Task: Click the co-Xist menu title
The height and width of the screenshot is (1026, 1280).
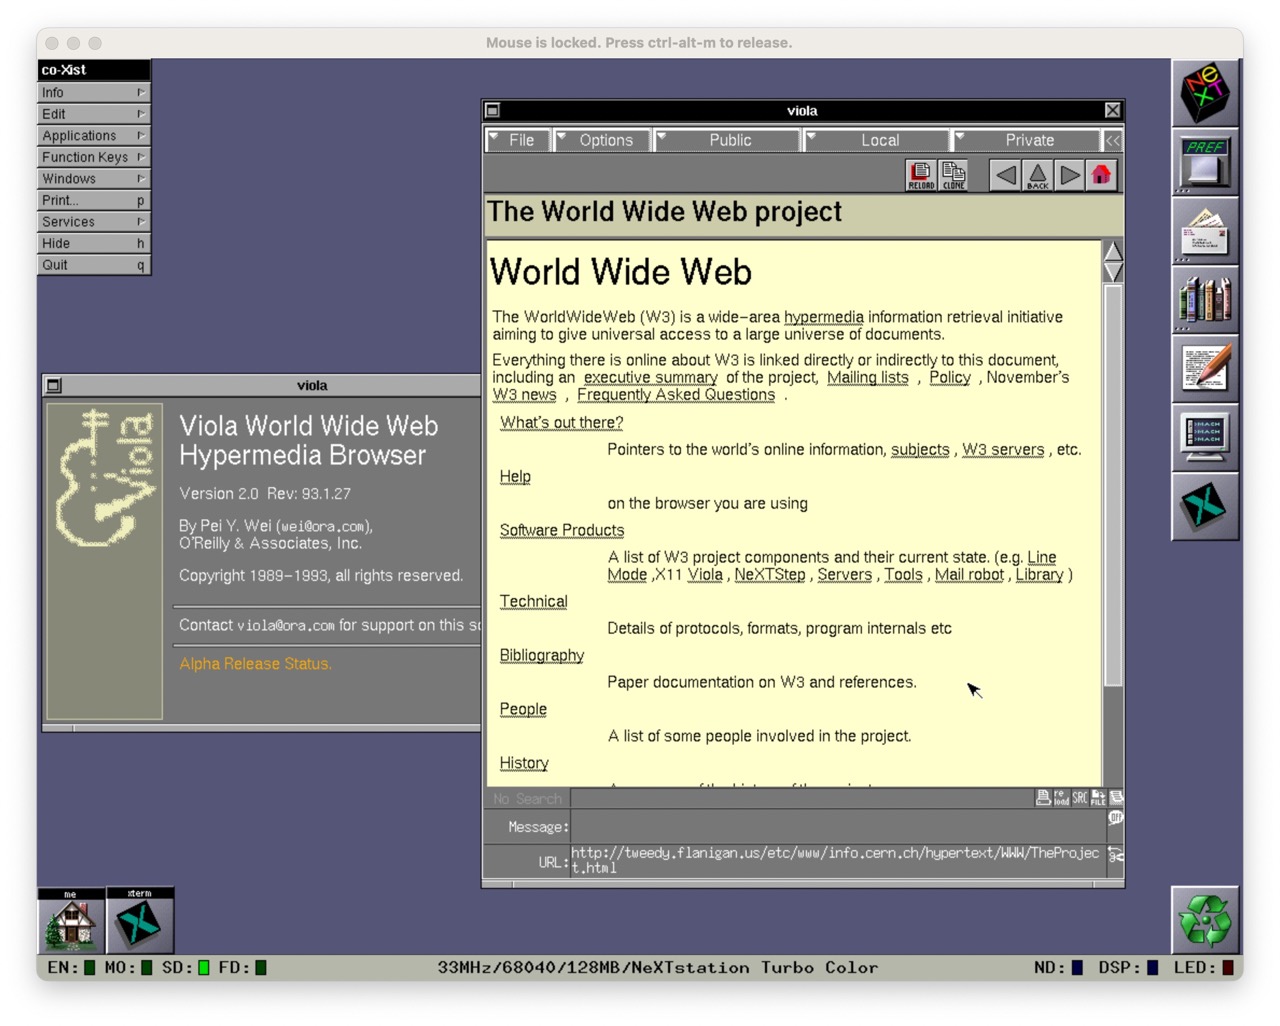Action: click(94, 70)
